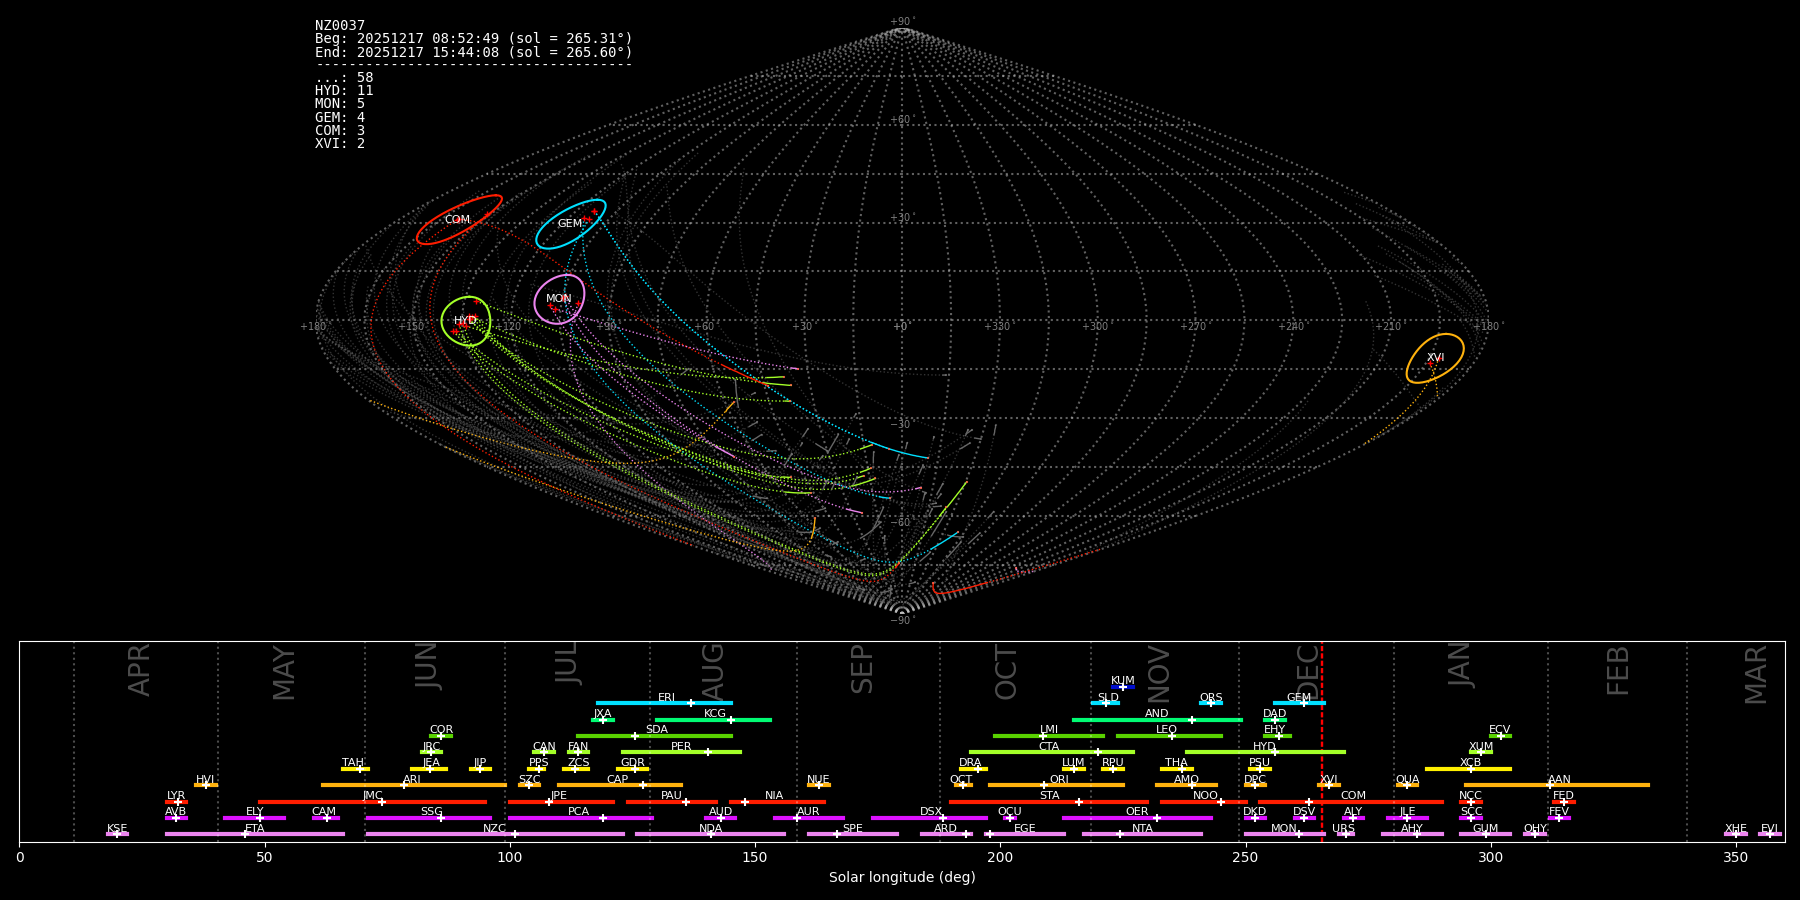Click the Solar longitude axis label

902,877
